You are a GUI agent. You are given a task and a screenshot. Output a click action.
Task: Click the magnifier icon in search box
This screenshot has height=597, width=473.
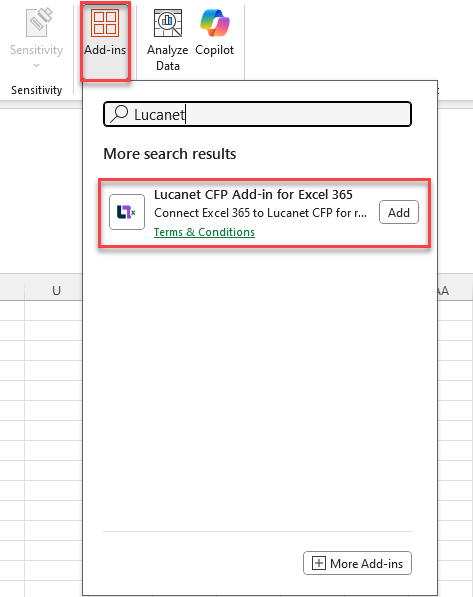coord(119,114)
